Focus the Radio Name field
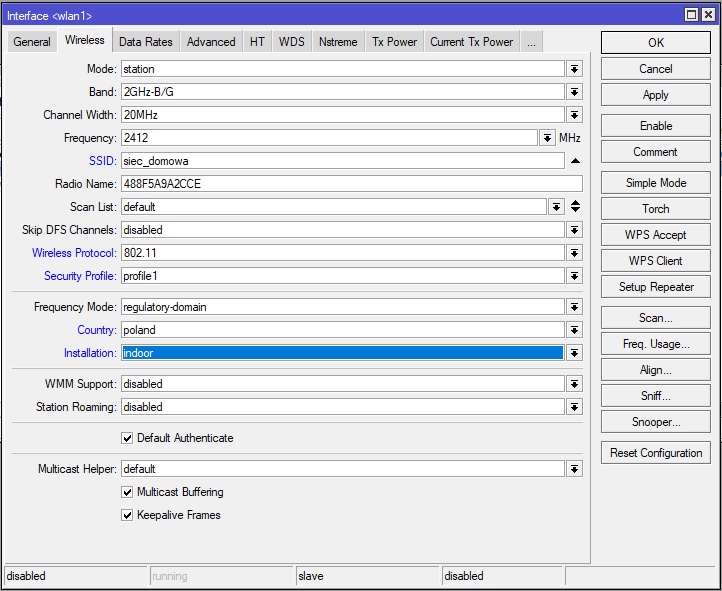722x591 pixels. pyautogui.click(x=352, y=184)
